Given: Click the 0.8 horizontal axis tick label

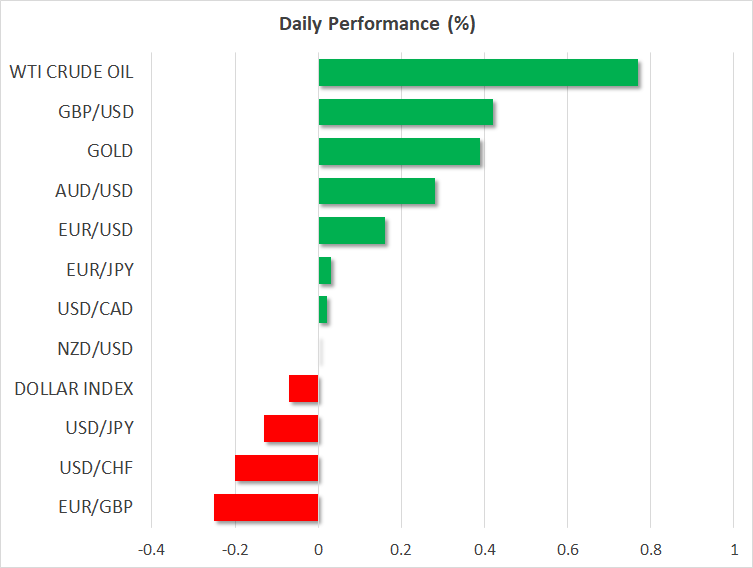Looking at the screenshot, I should tap(650, 549).
